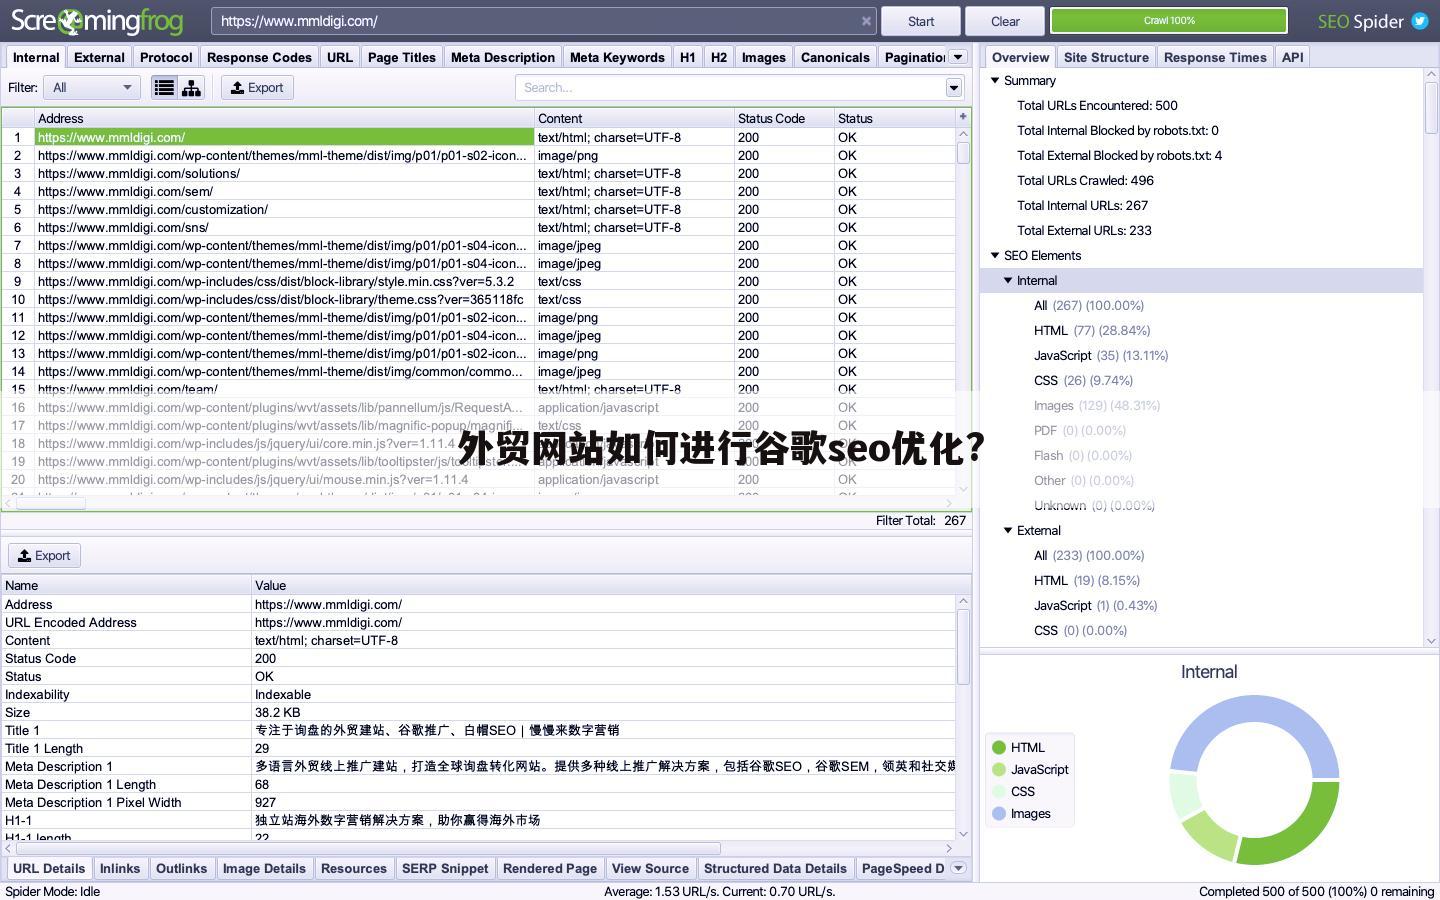Open the Image Details tab
Viewport: 1440px width, 900px height.
click(x=264, y=868)
